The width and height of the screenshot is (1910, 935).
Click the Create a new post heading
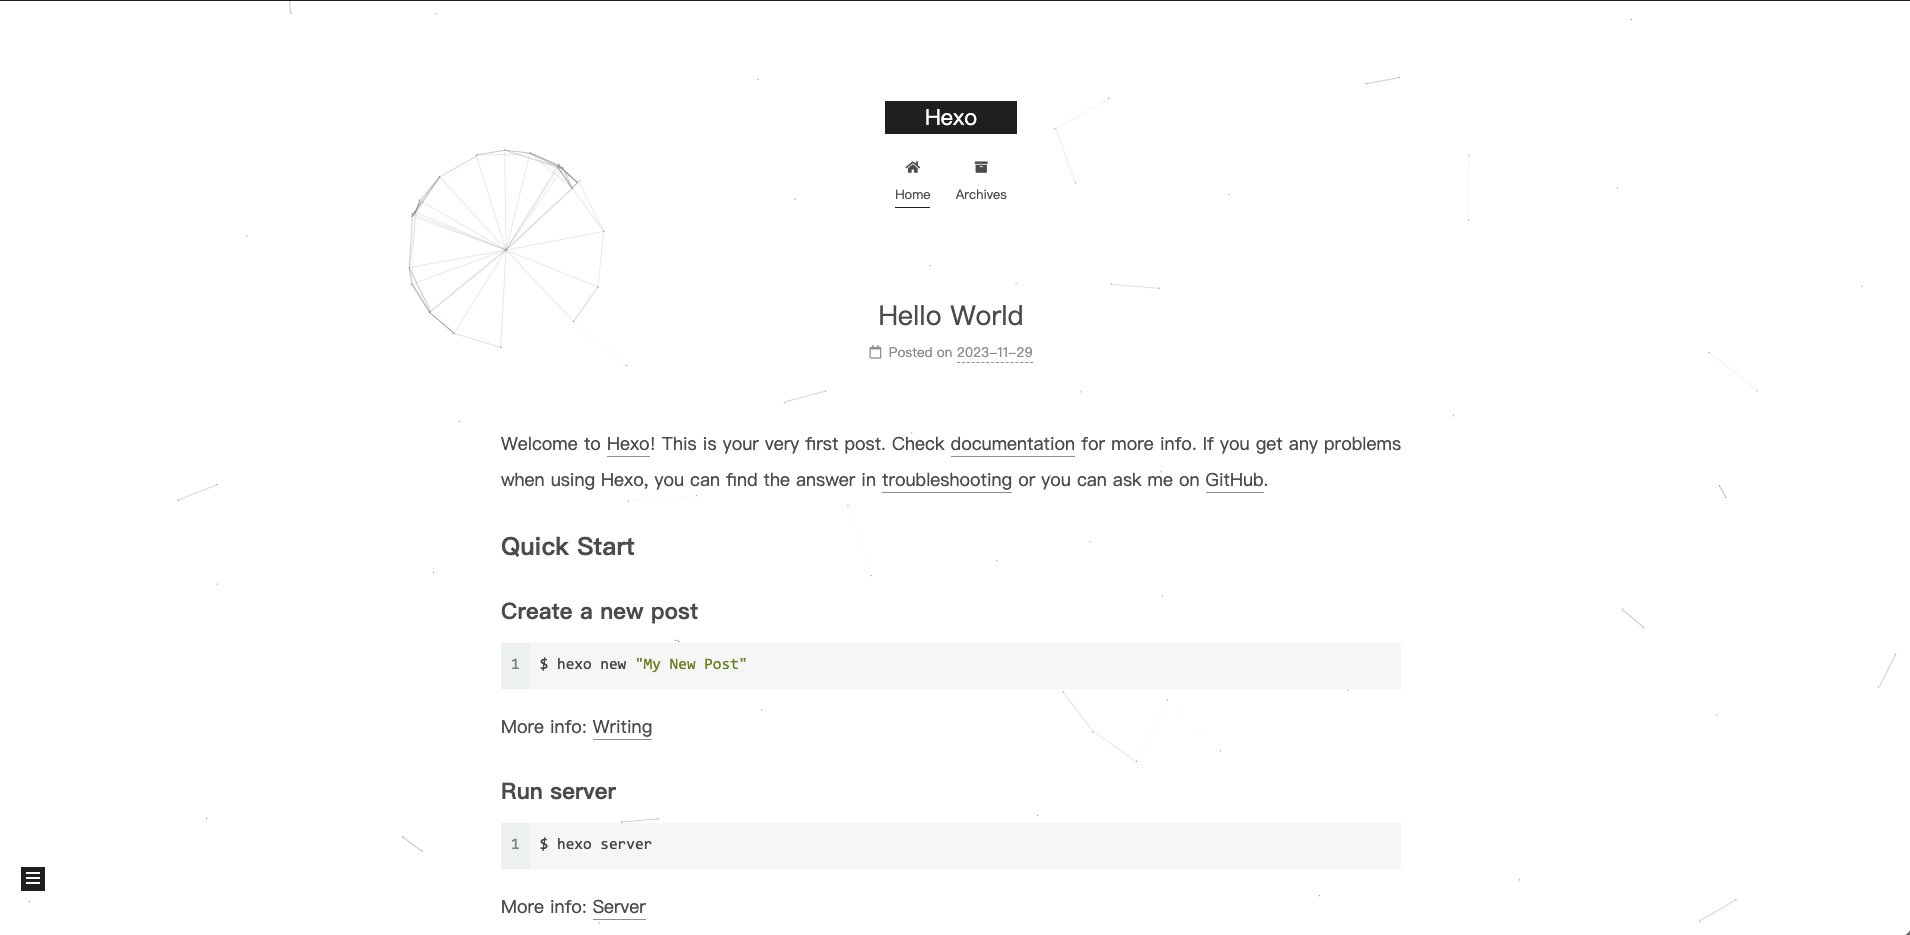(599, 612)
